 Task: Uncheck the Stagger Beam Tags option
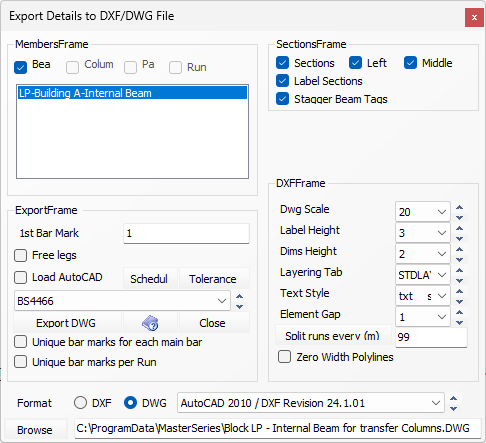[282, 99]
